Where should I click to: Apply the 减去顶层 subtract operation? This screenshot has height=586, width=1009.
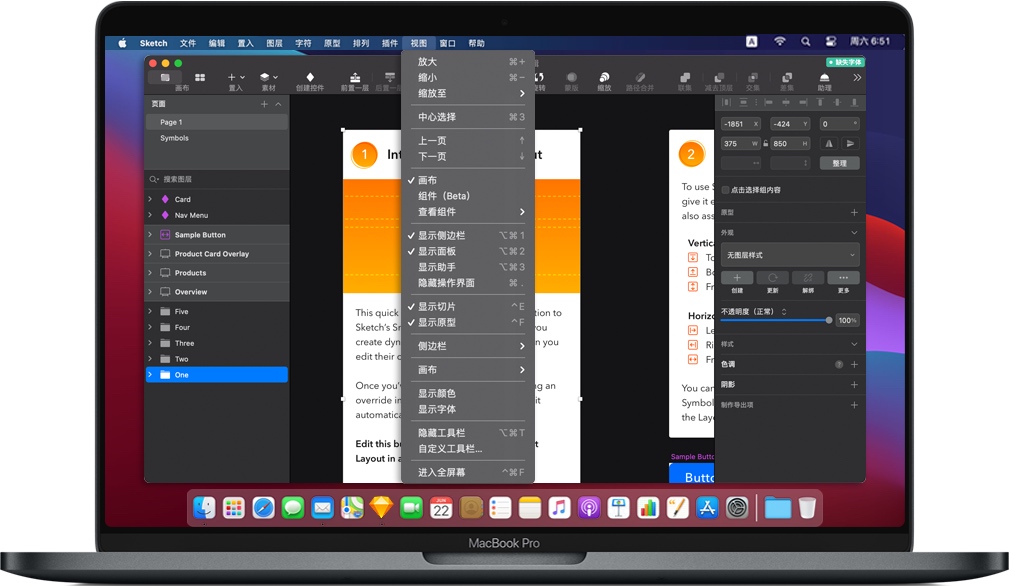[719, 77]
